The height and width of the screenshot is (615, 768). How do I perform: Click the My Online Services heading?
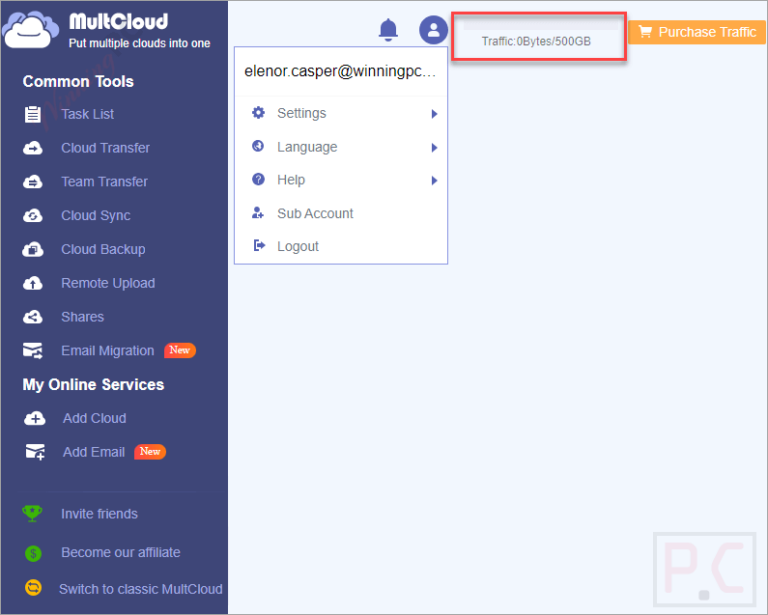[x=93, y=384]
